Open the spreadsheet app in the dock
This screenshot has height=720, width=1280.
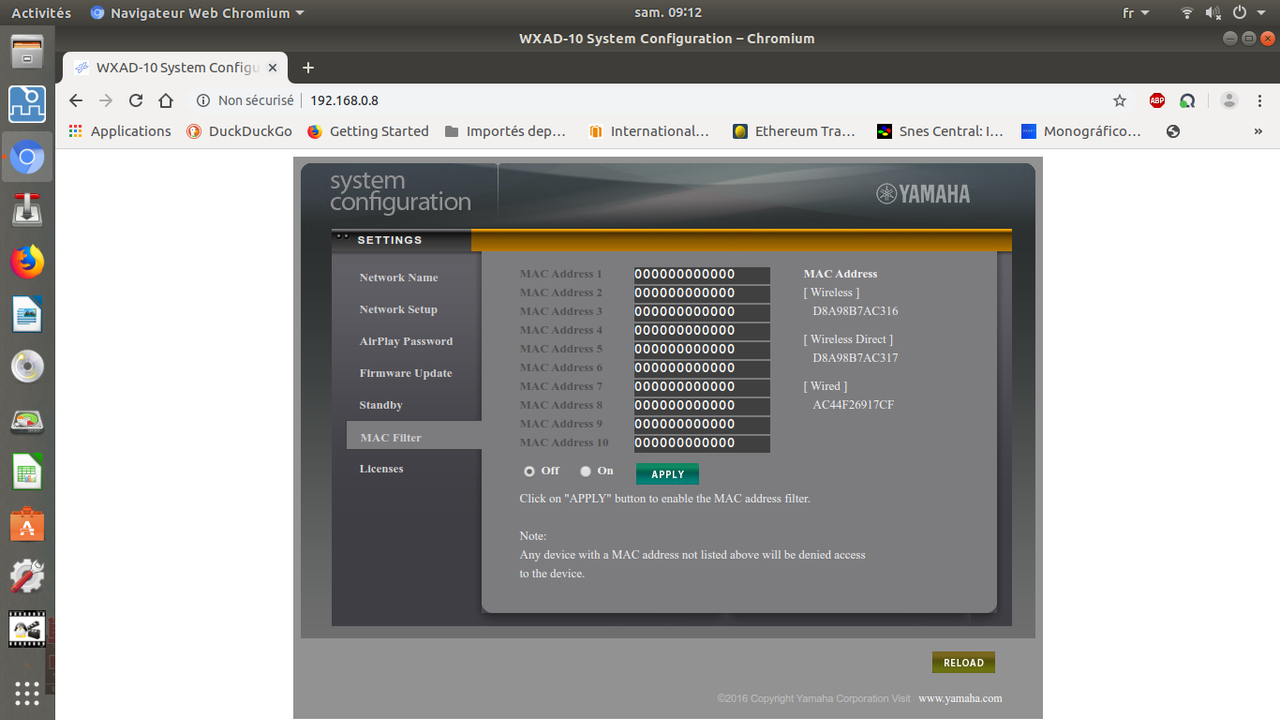click(x=27, y=472)
